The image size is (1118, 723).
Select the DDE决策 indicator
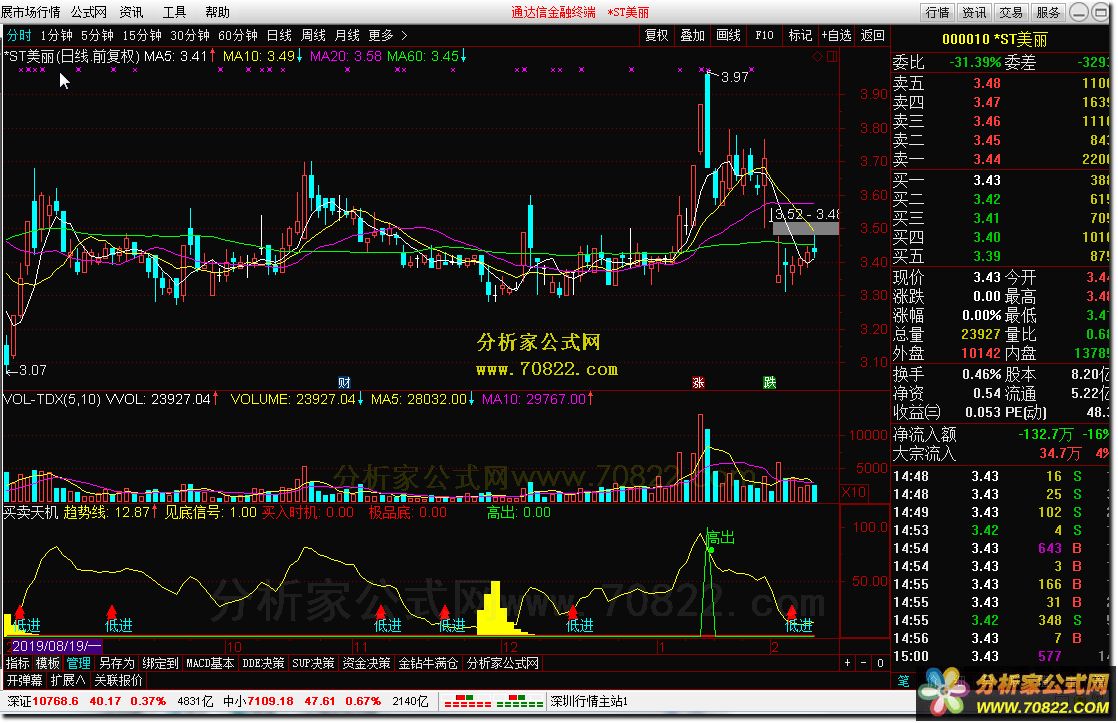click(263, 663)
